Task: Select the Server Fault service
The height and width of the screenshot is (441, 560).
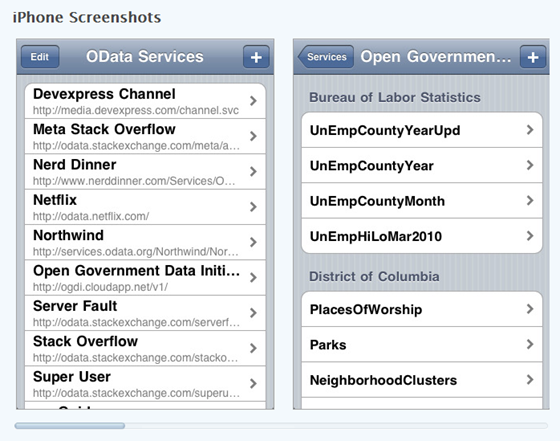Action: [x=145, y=313]
